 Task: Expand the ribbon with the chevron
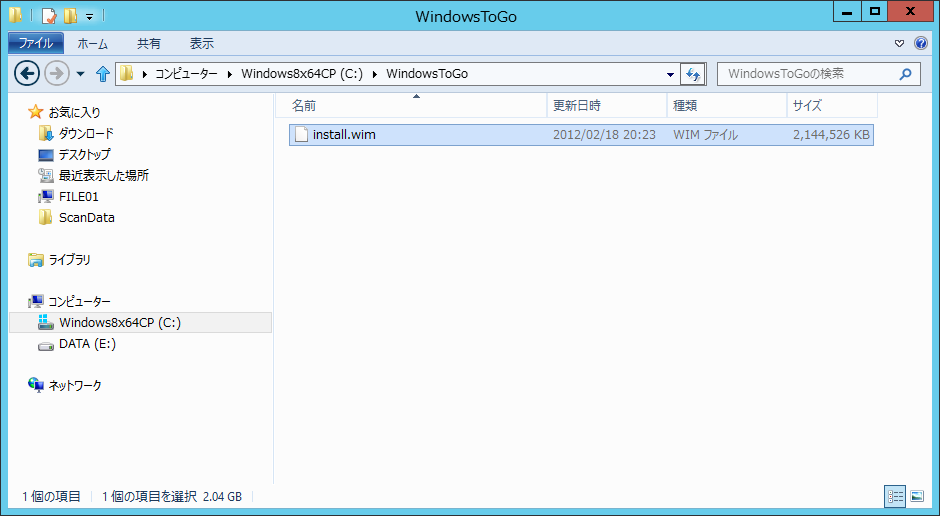pyautogui.click(x=899, y=43)
